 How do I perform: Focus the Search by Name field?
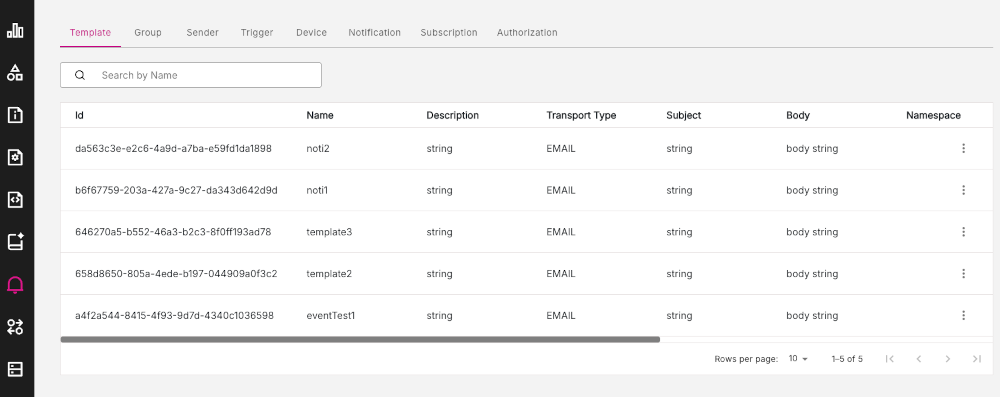(x=191, y=75)
